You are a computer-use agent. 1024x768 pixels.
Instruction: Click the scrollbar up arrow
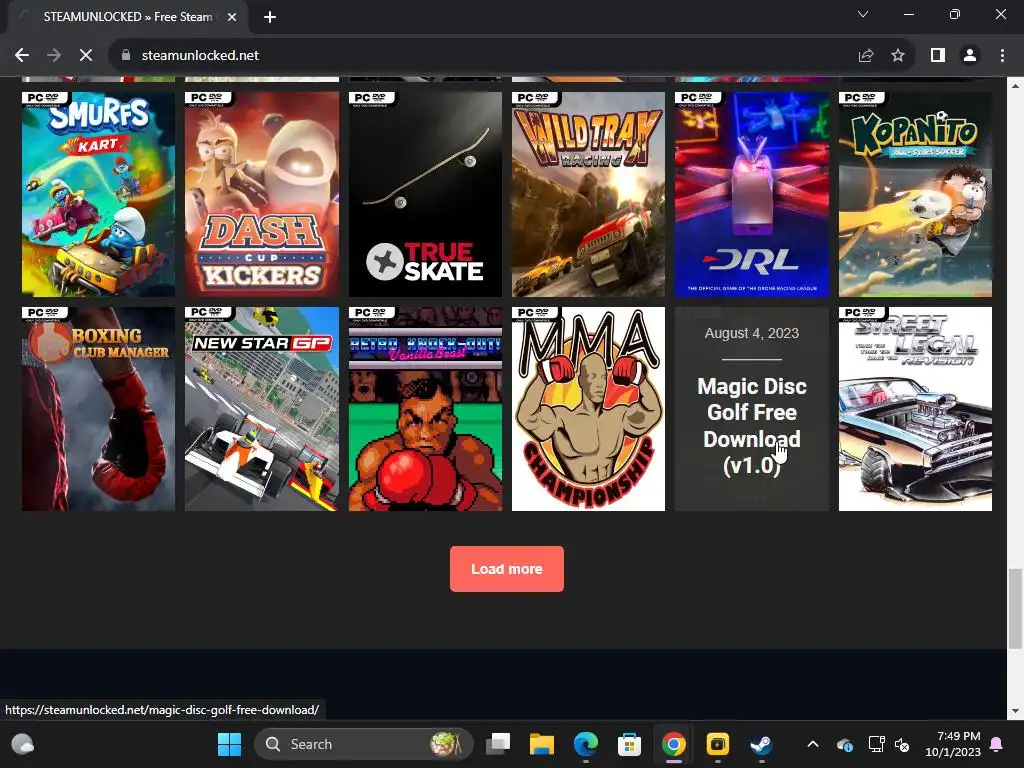[x=1016, y=85]
